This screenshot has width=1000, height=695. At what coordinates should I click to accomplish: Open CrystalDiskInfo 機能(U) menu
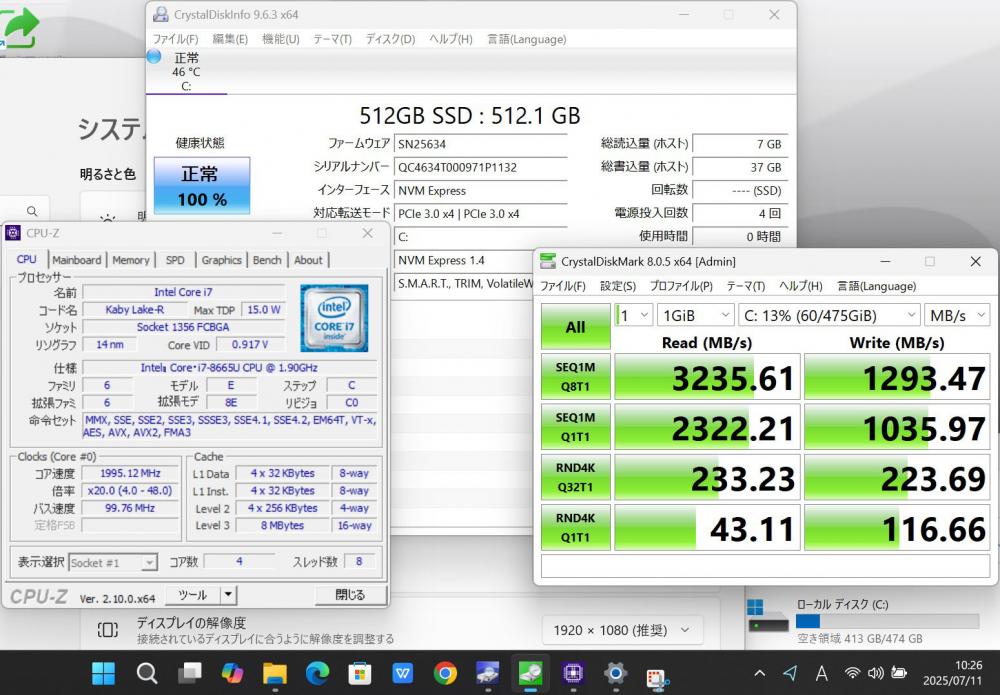[x=281, y=39]
